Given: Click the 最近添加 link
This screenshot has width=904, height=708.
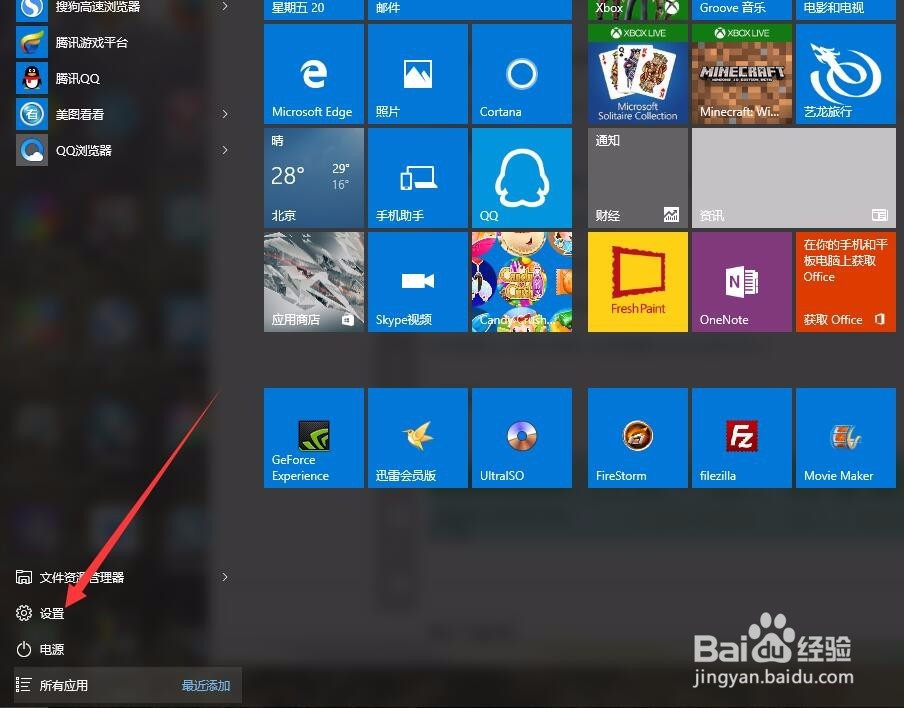Looking at the screenshot, I should tap(206, 686).
